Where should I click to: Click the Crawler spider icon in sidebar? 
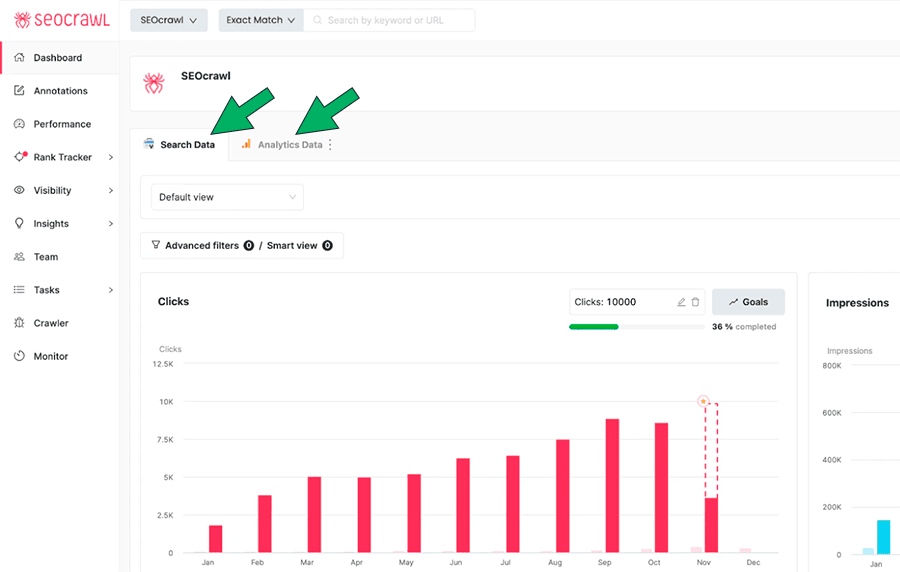tap(19, 323)
